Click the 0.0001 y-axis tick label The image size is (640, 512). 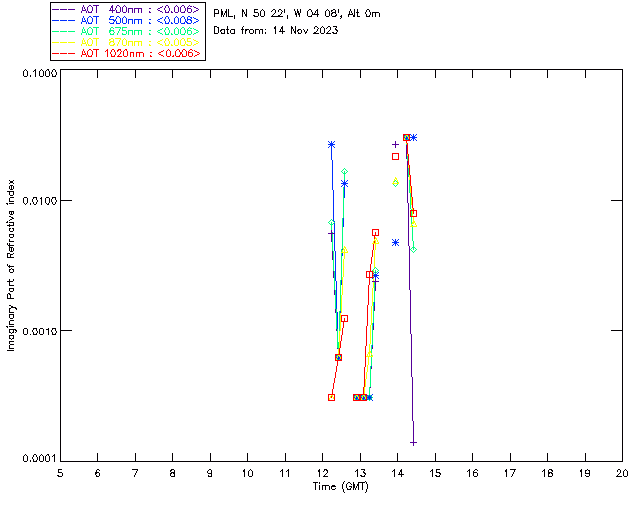(40, 459)
